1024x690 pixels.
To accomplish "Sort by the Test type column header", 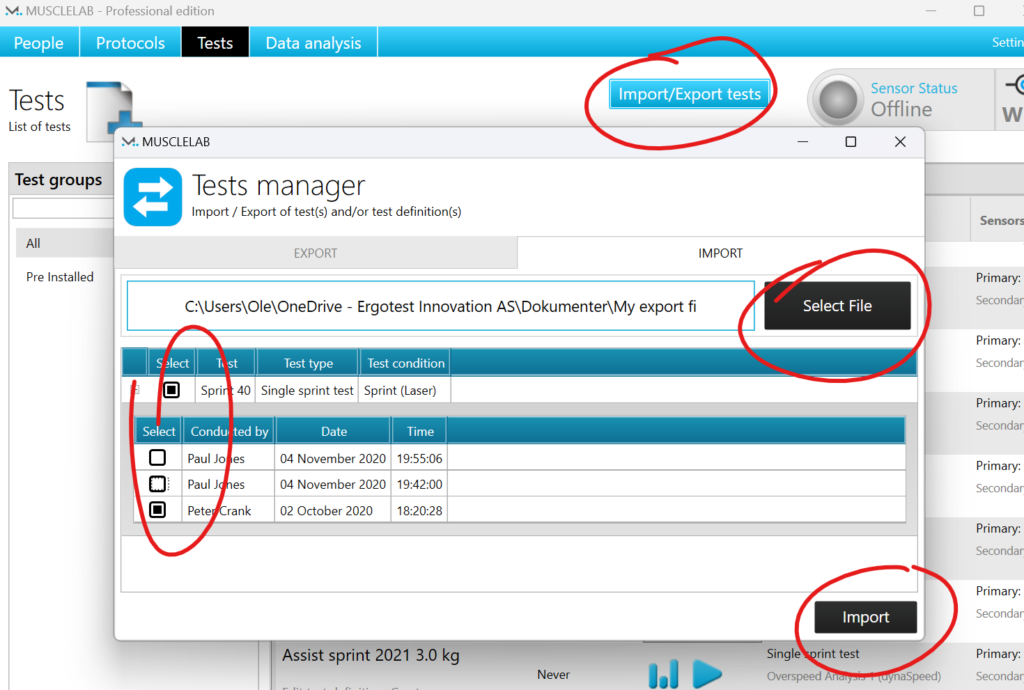I will (x=308, y=363).
